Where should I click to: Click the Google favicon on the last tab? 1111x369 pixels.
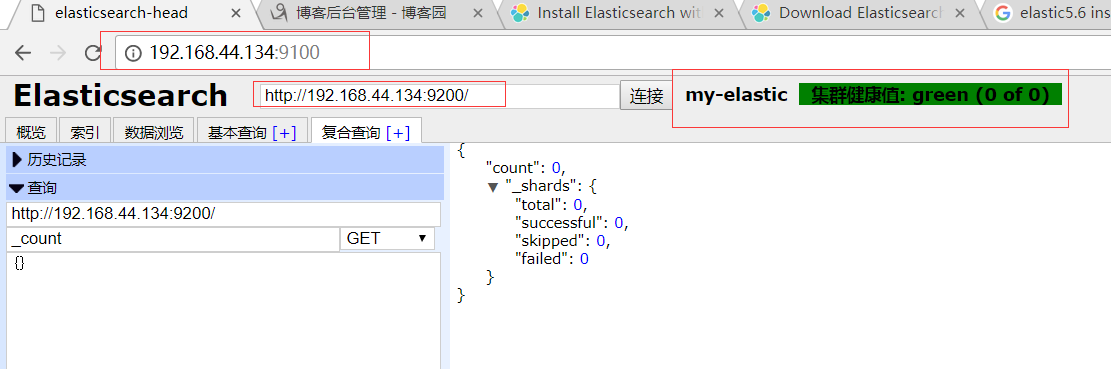click(x=1002, y=13)
